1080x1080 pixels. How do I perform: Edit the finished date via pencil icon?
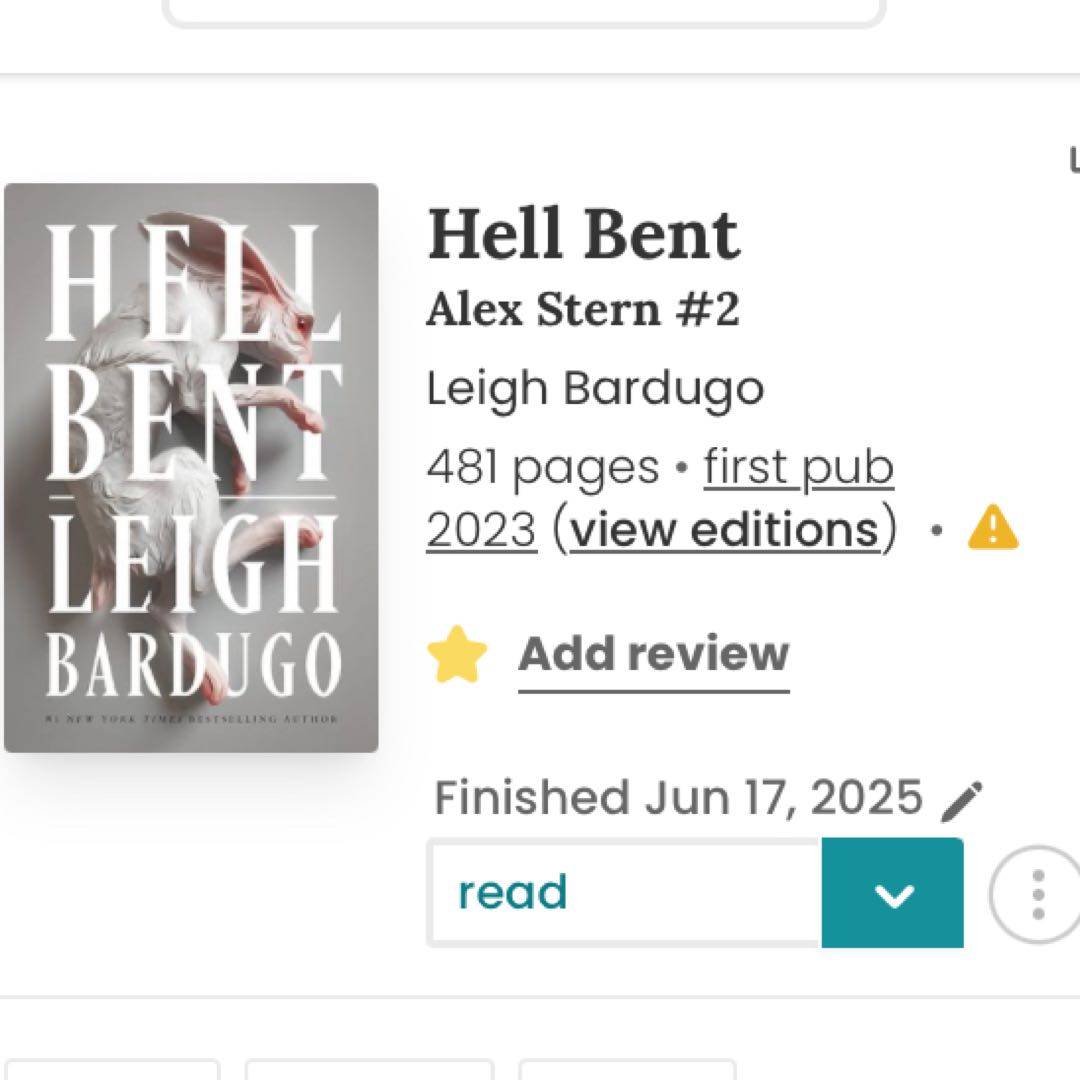[x=962, y=801]
